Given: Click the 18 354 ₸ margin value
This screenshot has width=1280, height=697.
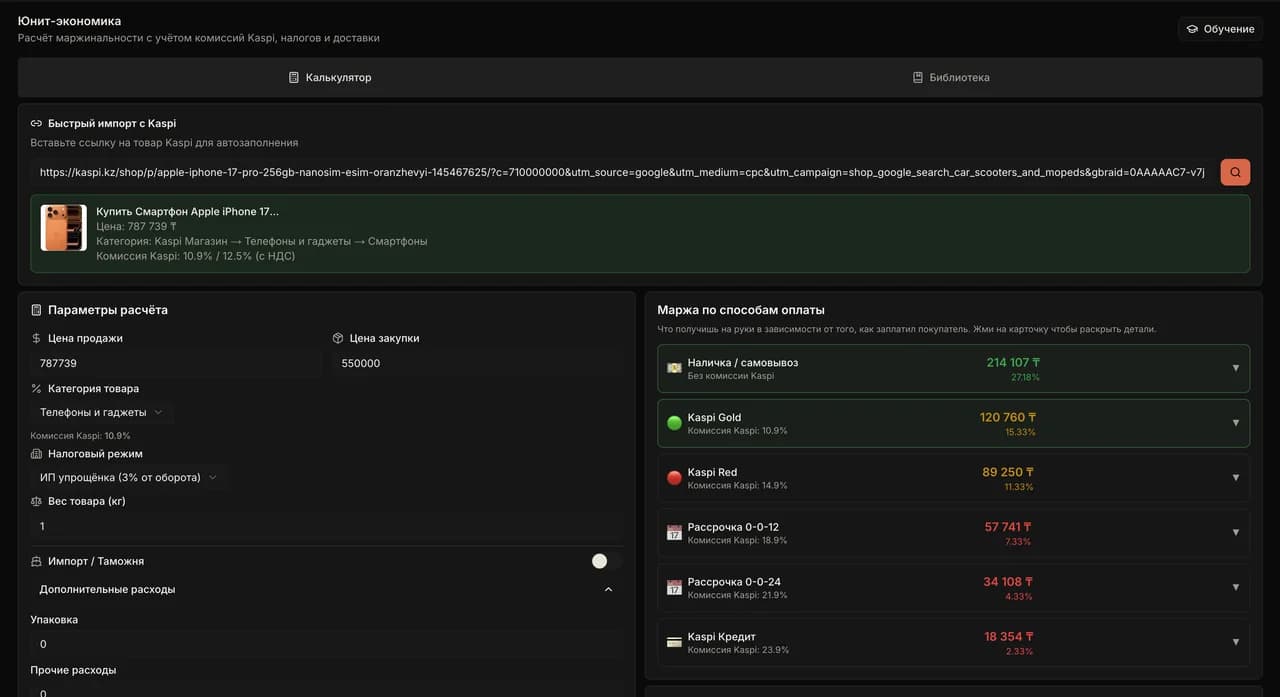Looking at the screenshot, I should (1009, 636).
